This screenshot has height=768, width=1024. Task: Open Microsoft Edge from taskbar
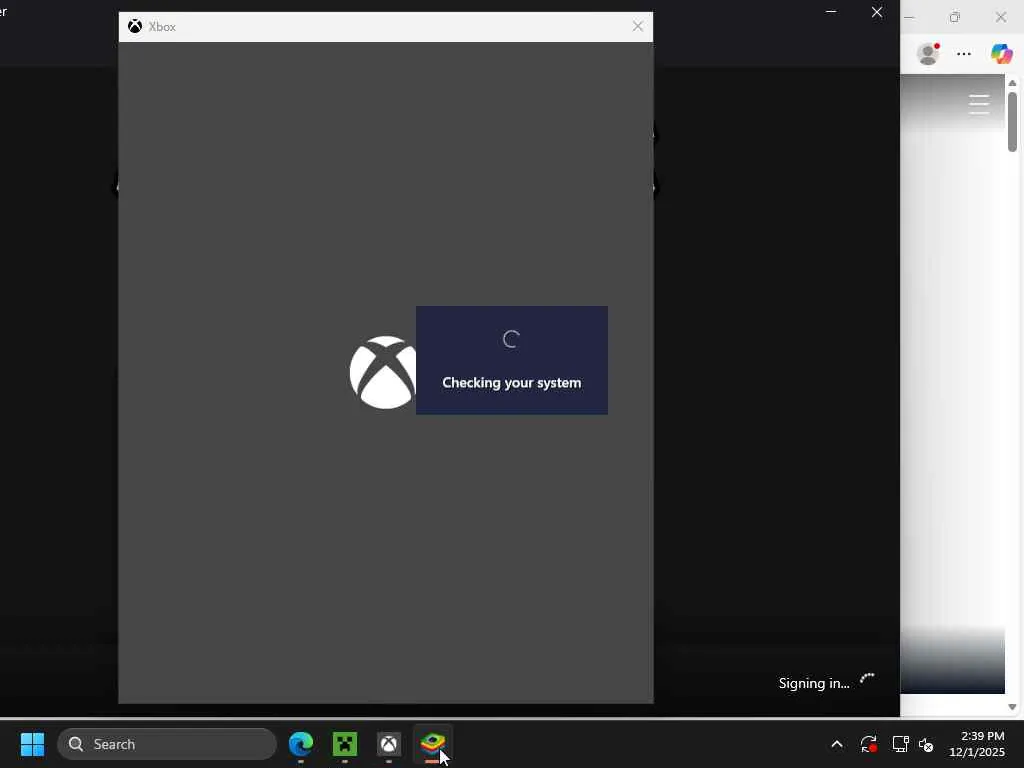click(301, 744)
